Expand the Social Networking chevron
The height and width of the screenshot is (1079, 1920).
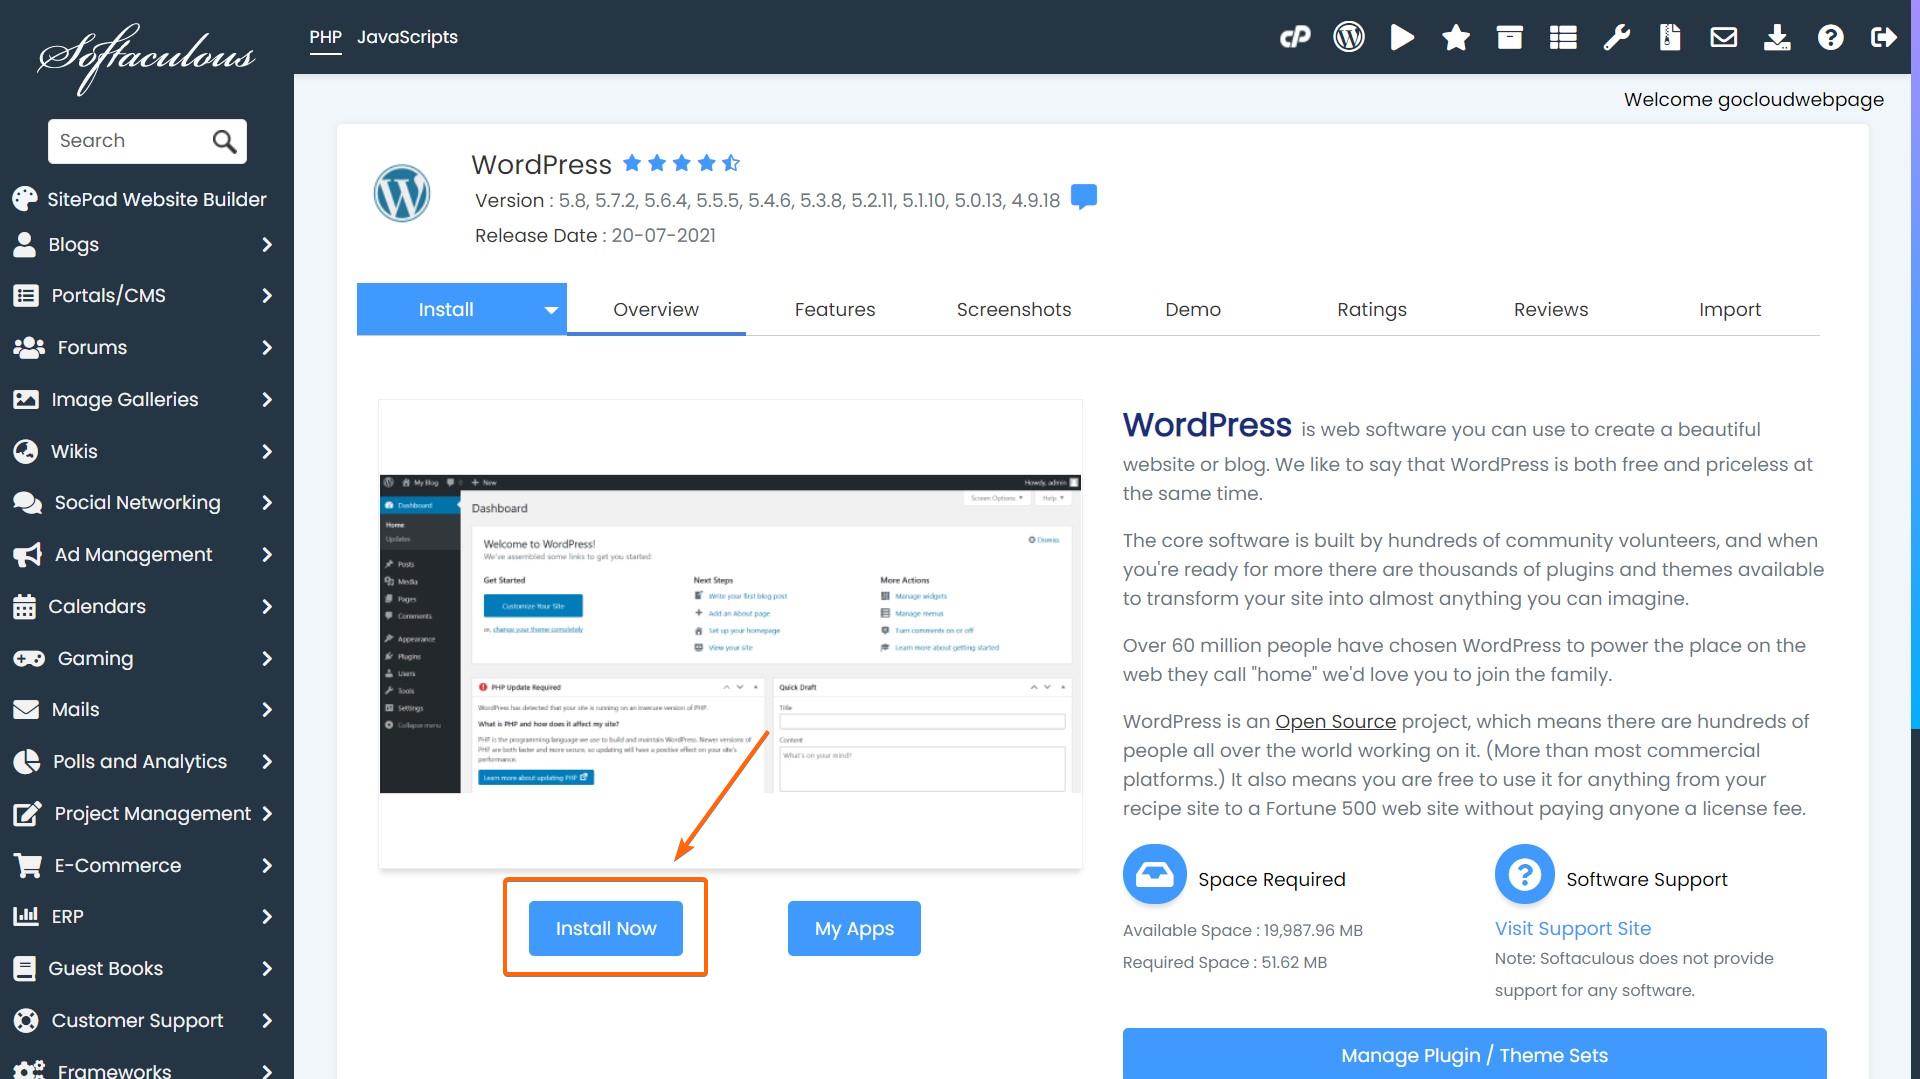[x=267, y=502]
